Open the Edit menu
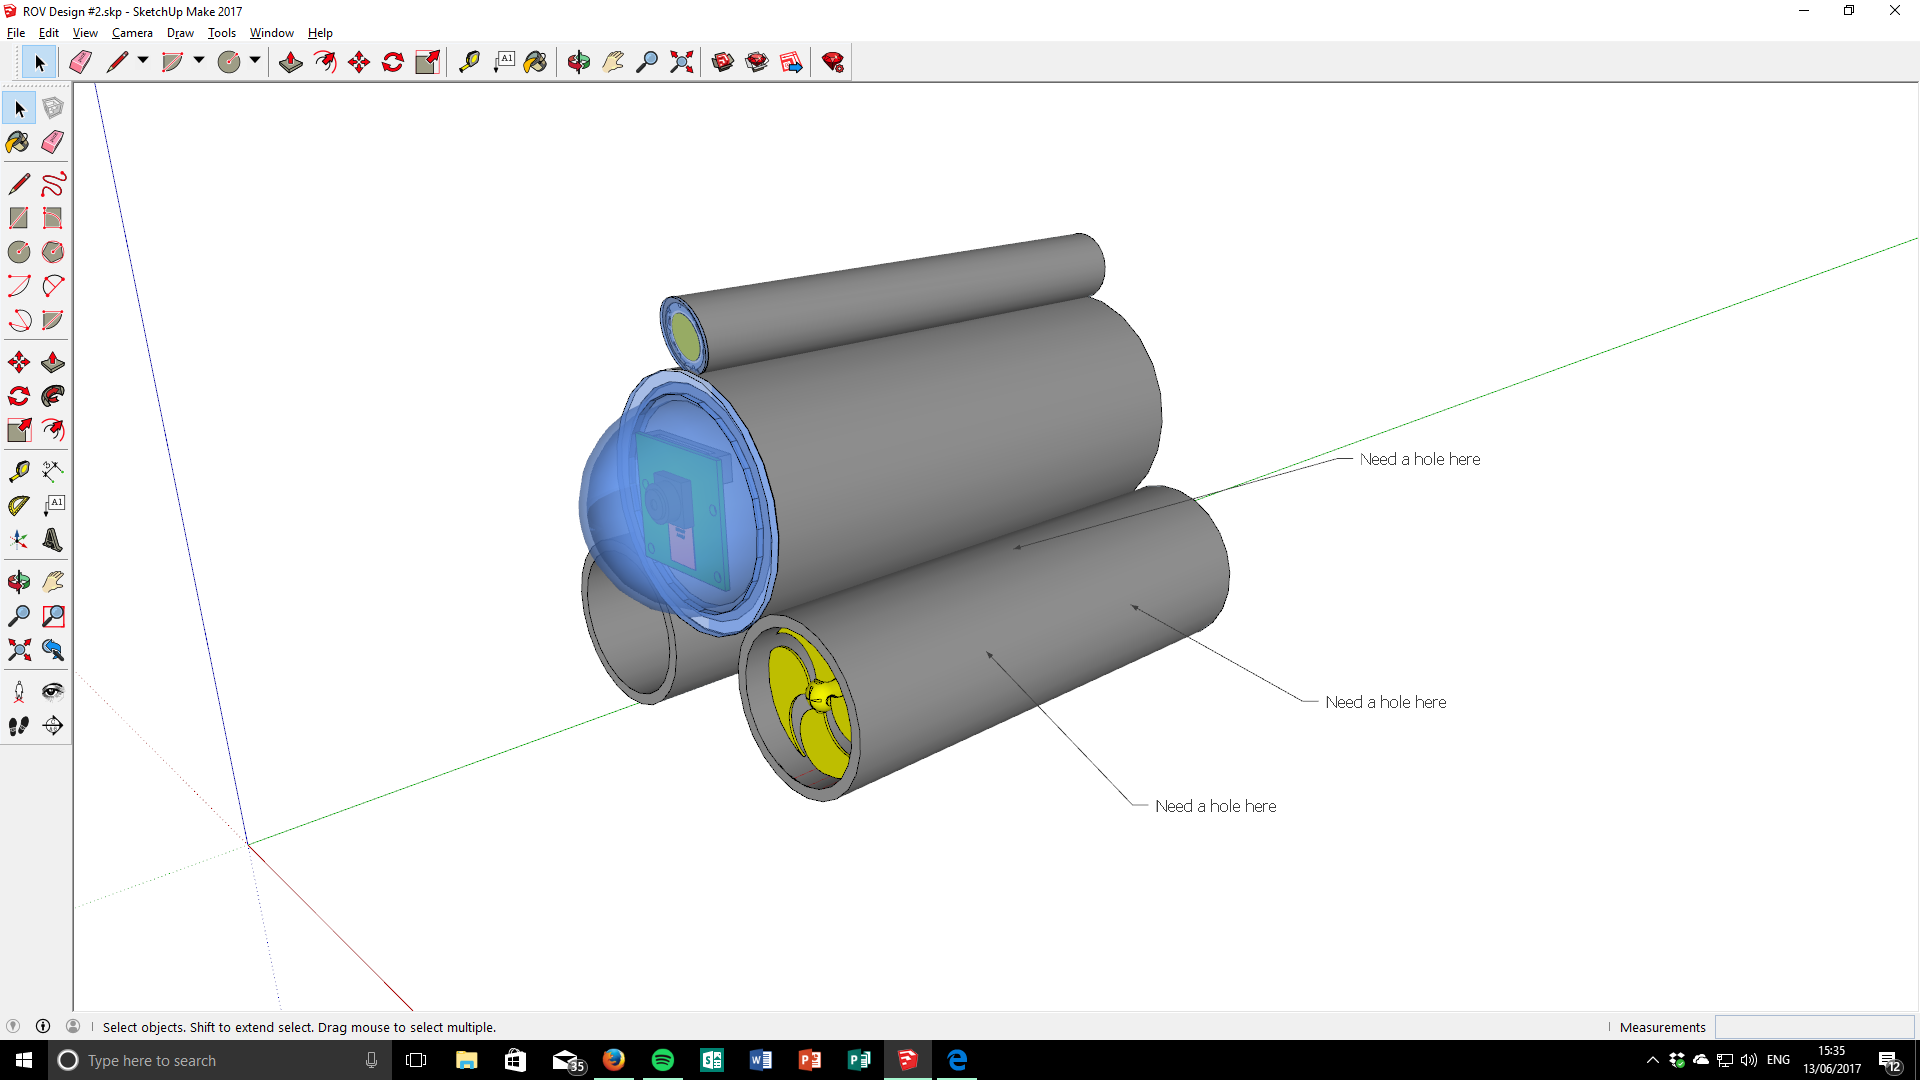The height and width of the screenshot is (1080, 1920). [x=49, y=33]
